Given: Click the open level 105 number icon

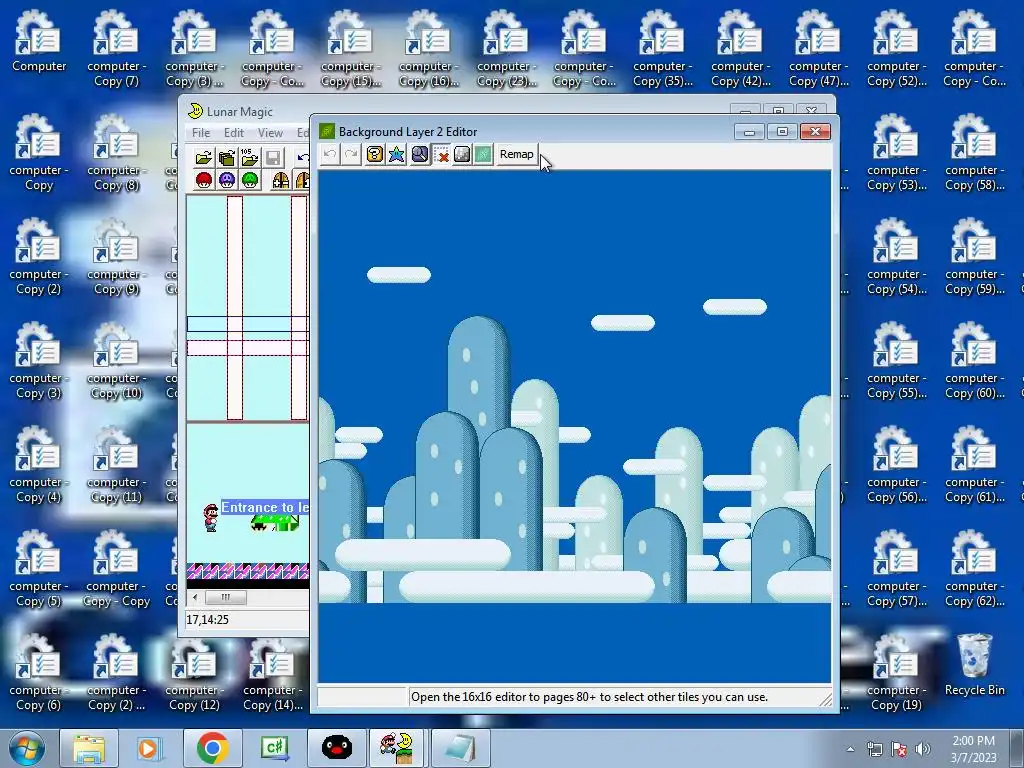Looking at the screenshot, I should (249, 157).
